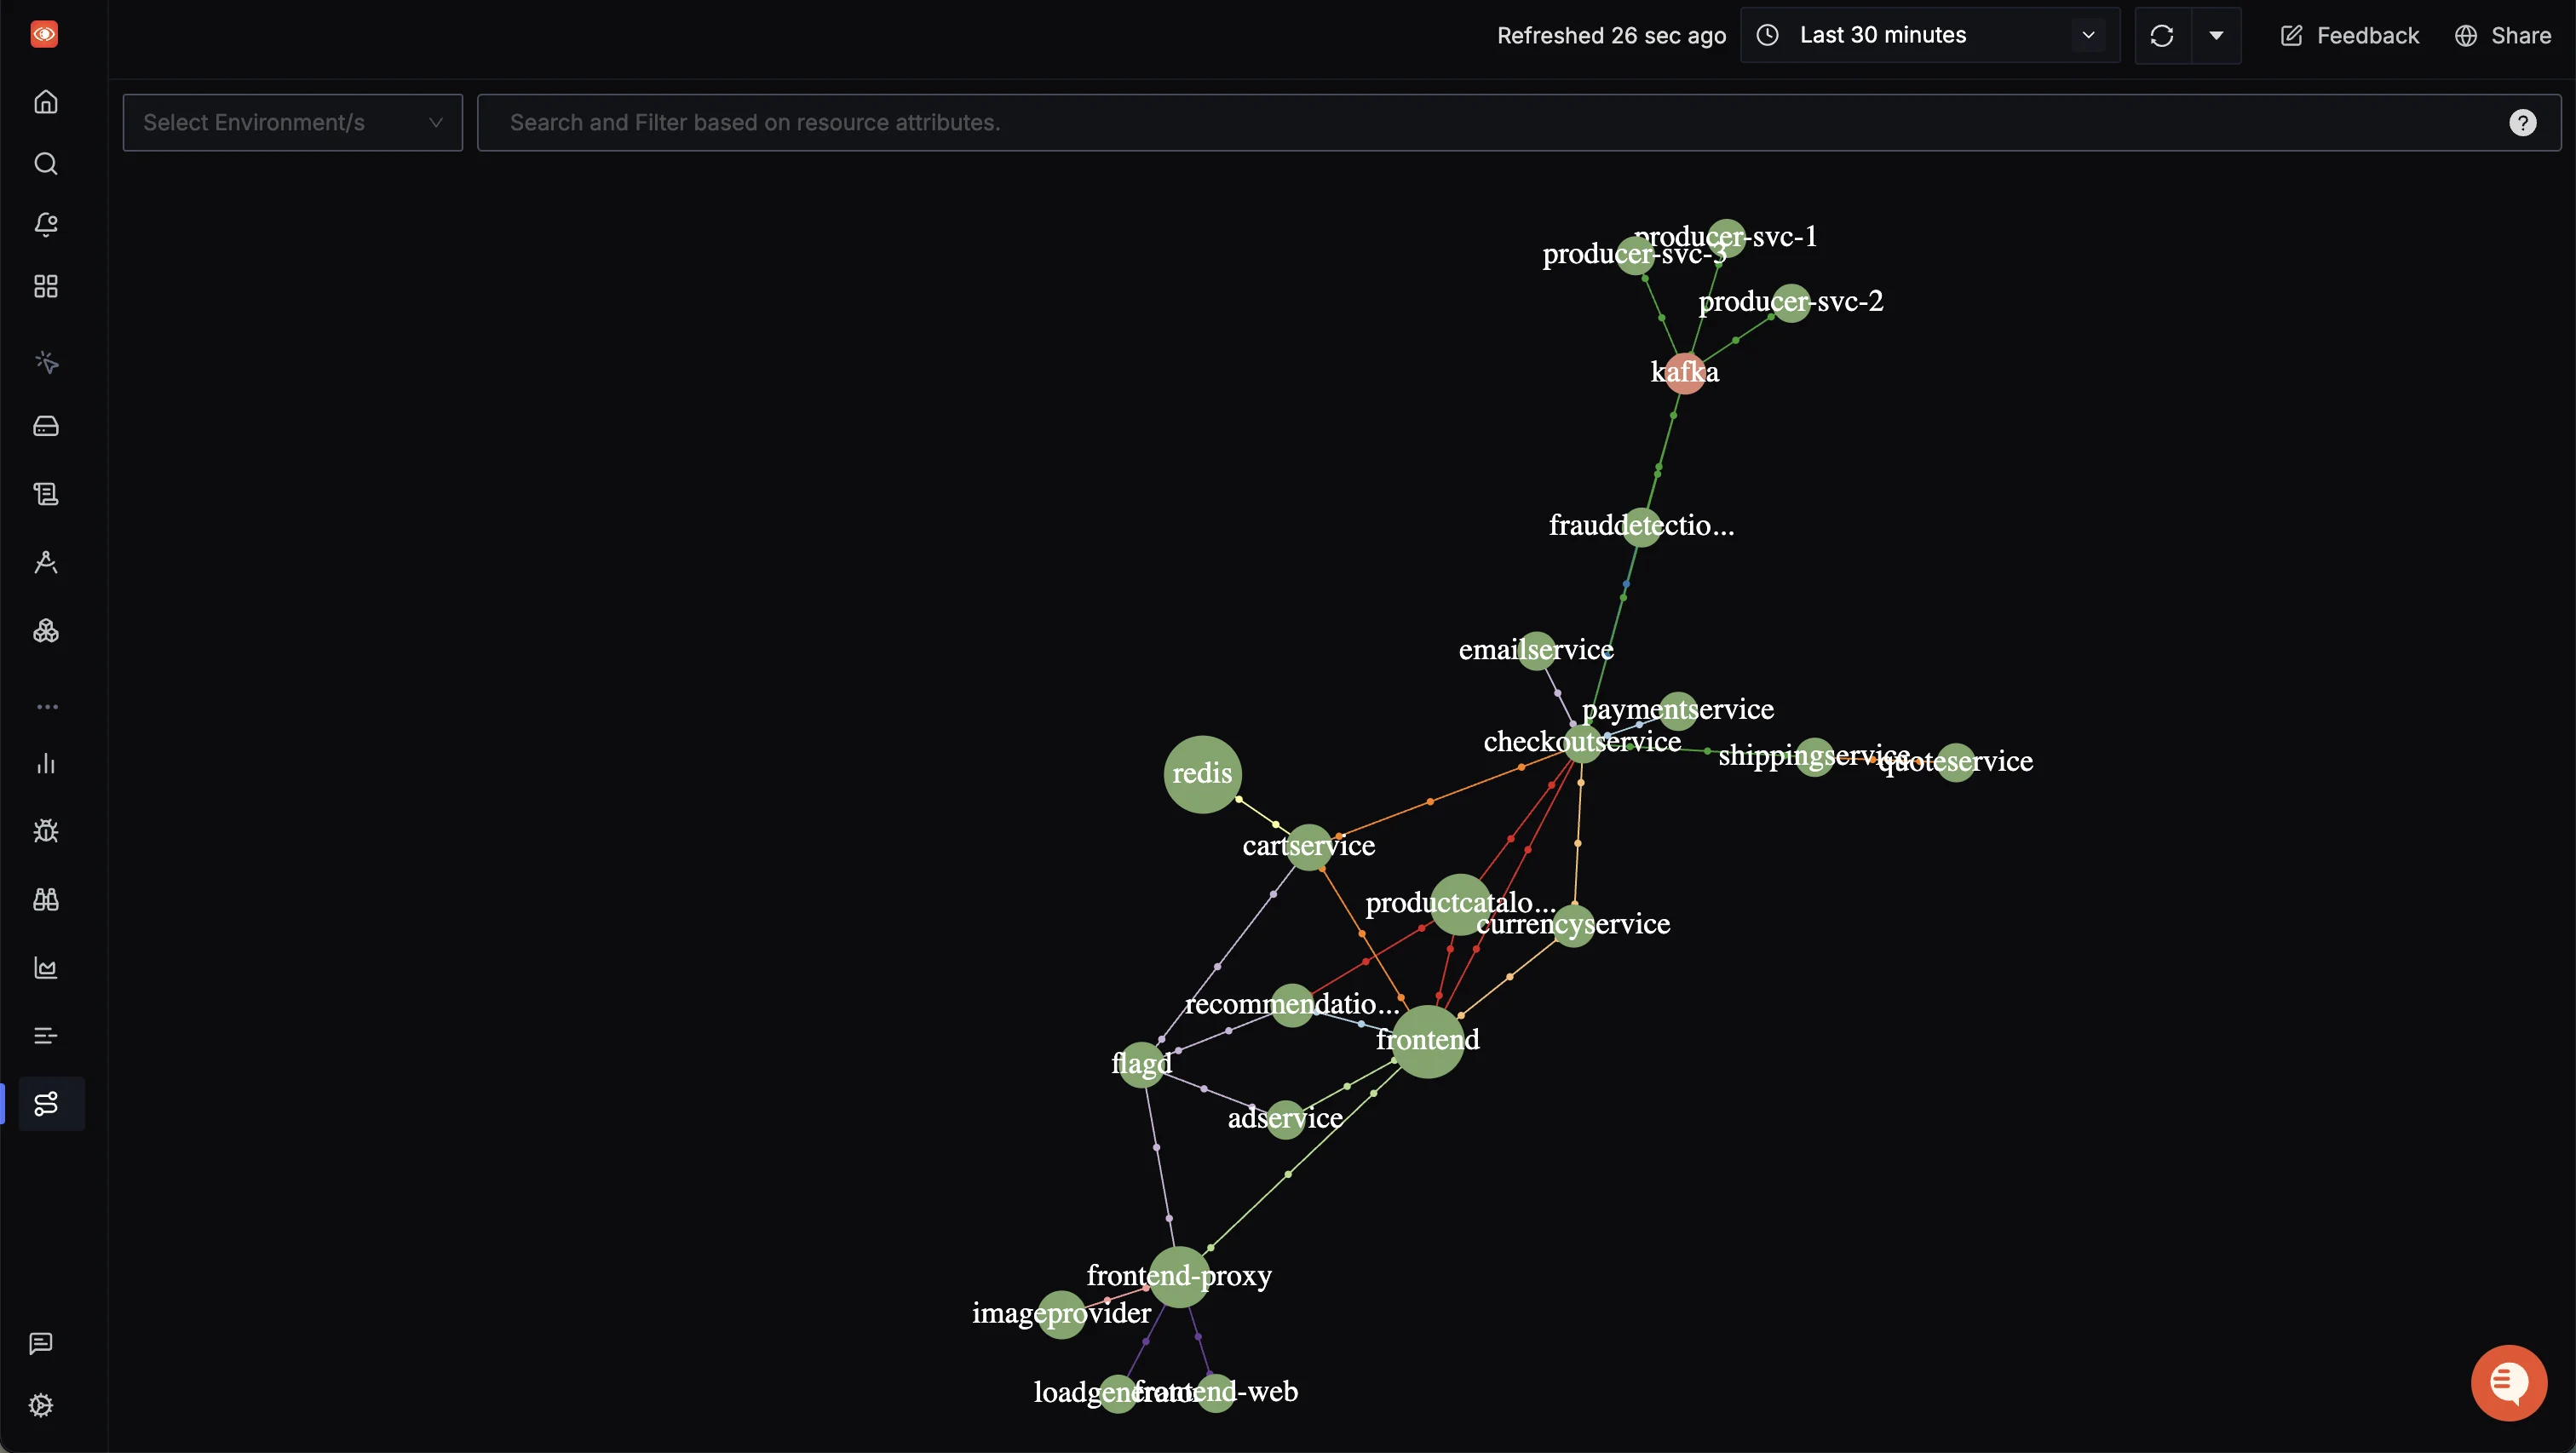Click the help question mark icon
The width and height of the screenshot is (2576, 1453).
coord(2522,123)
